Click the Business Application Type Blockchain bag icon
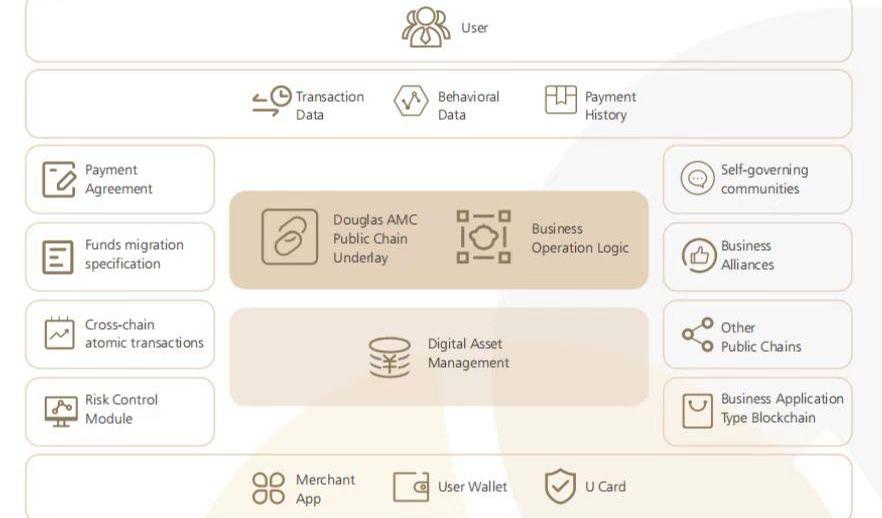This screenshot has height=518, width=882. tap(697, 410)
